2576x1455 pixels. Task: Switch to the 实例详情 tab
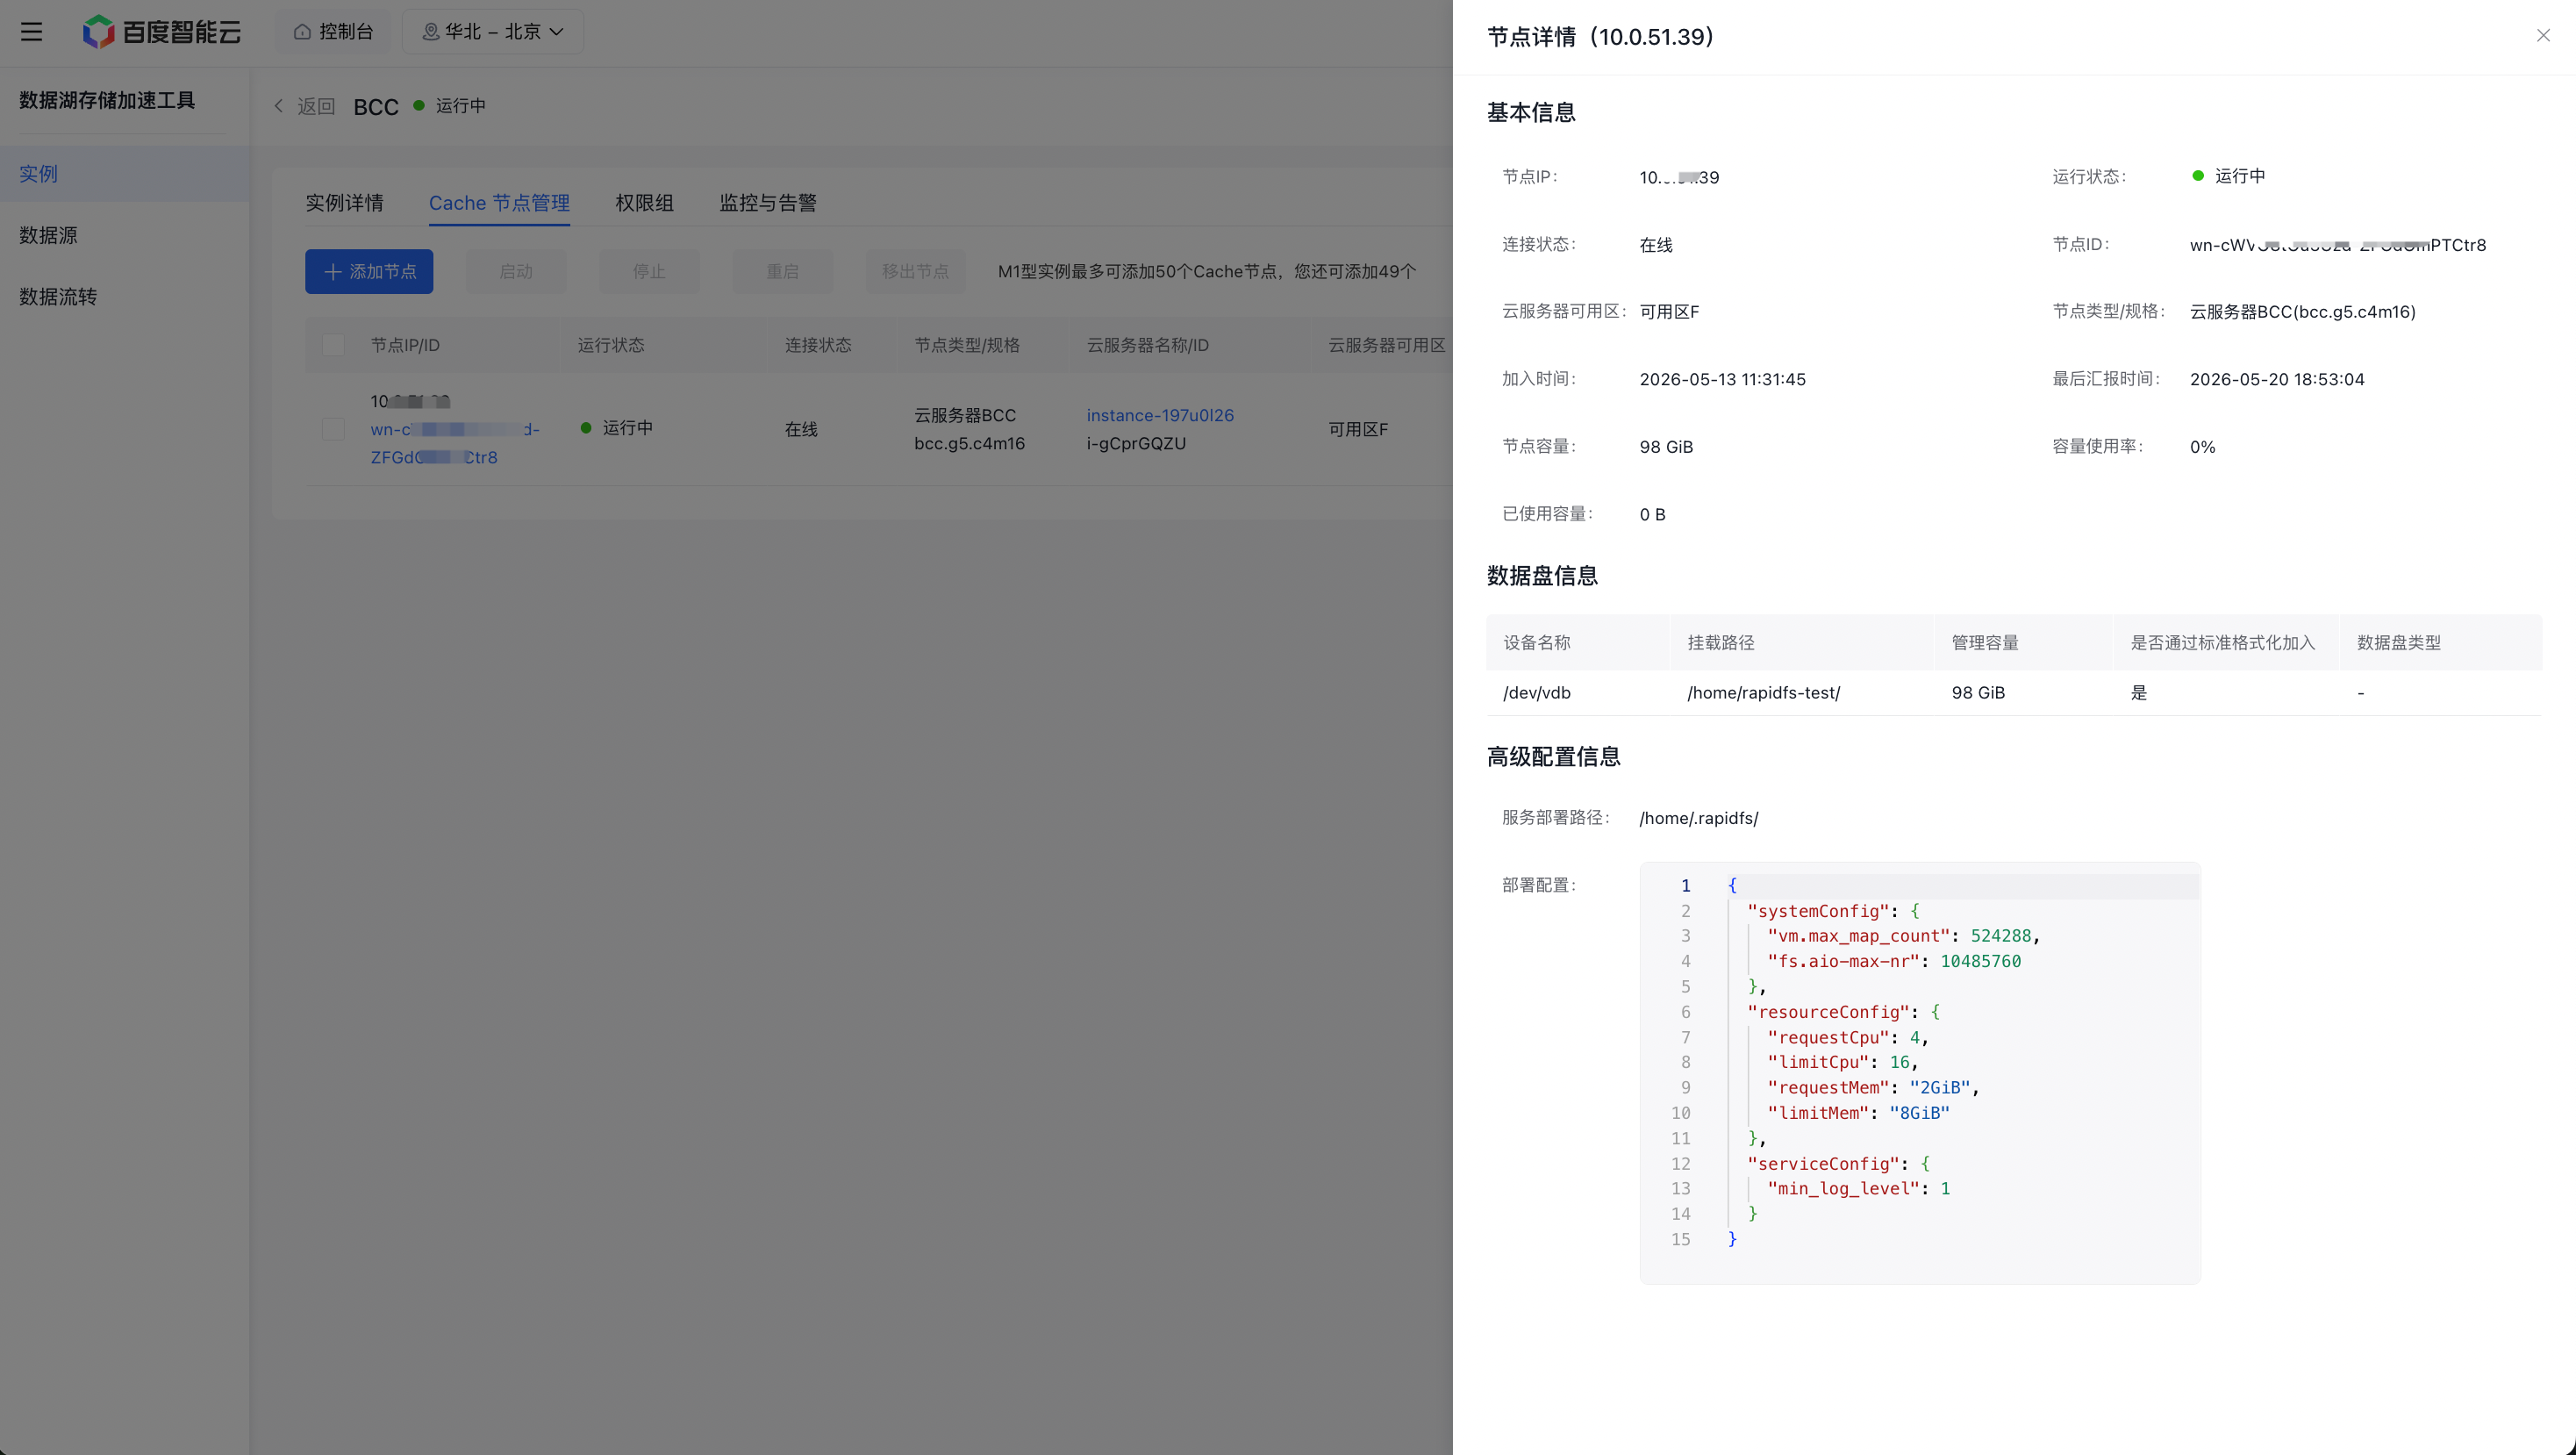point(344,203)
